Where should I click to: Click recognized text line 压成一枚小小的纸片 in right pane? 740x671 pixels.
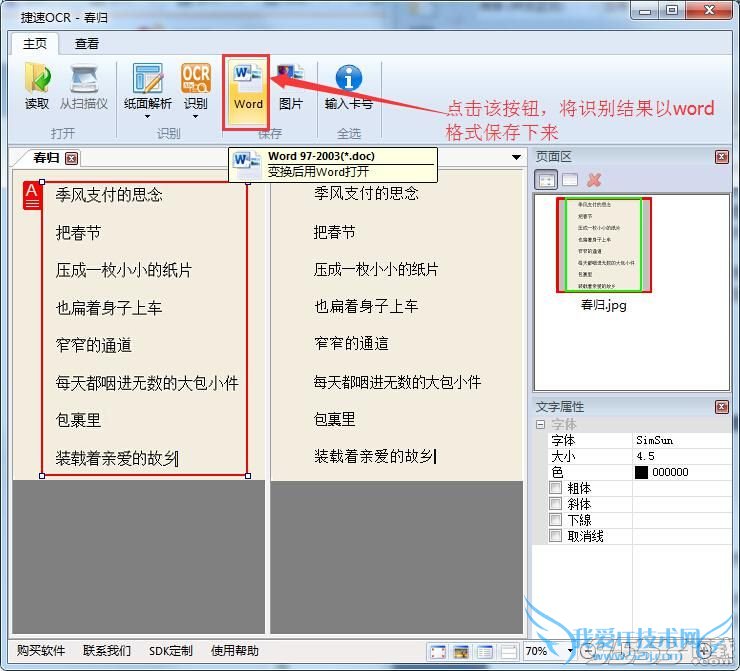376,269
